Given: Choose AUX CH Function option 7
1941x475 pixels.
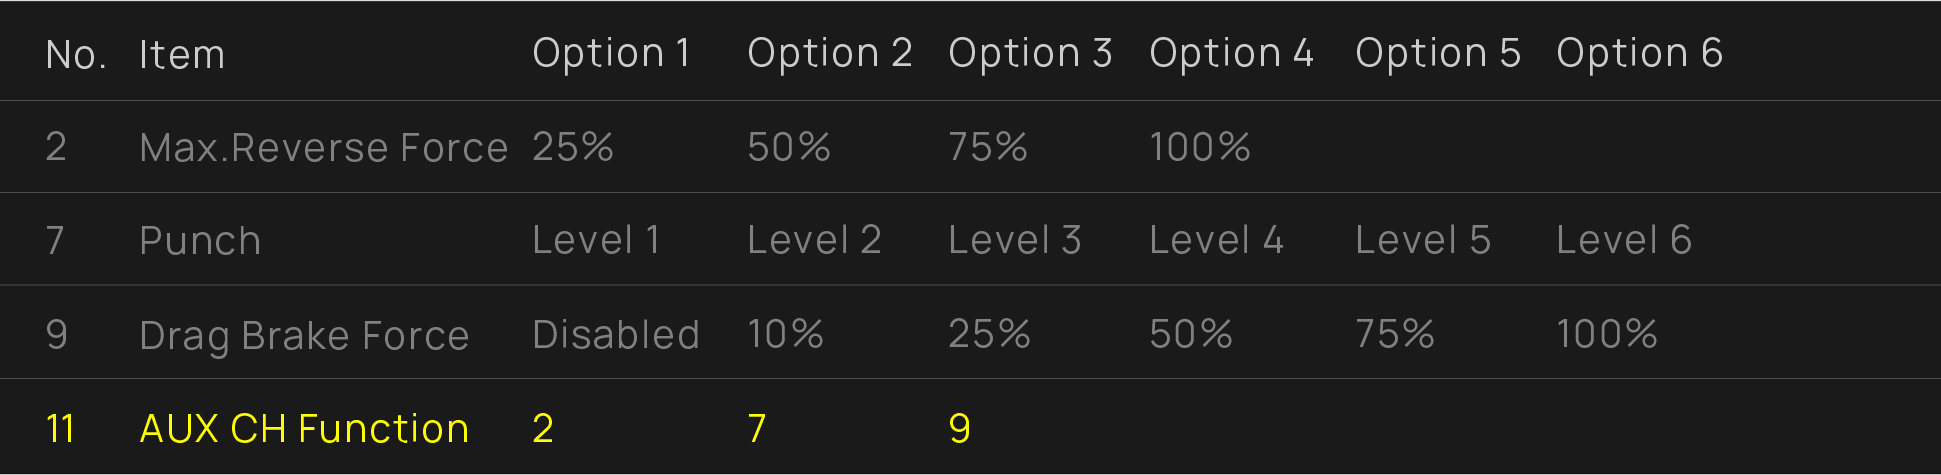Looking at the screenshot, I should 757,428.
